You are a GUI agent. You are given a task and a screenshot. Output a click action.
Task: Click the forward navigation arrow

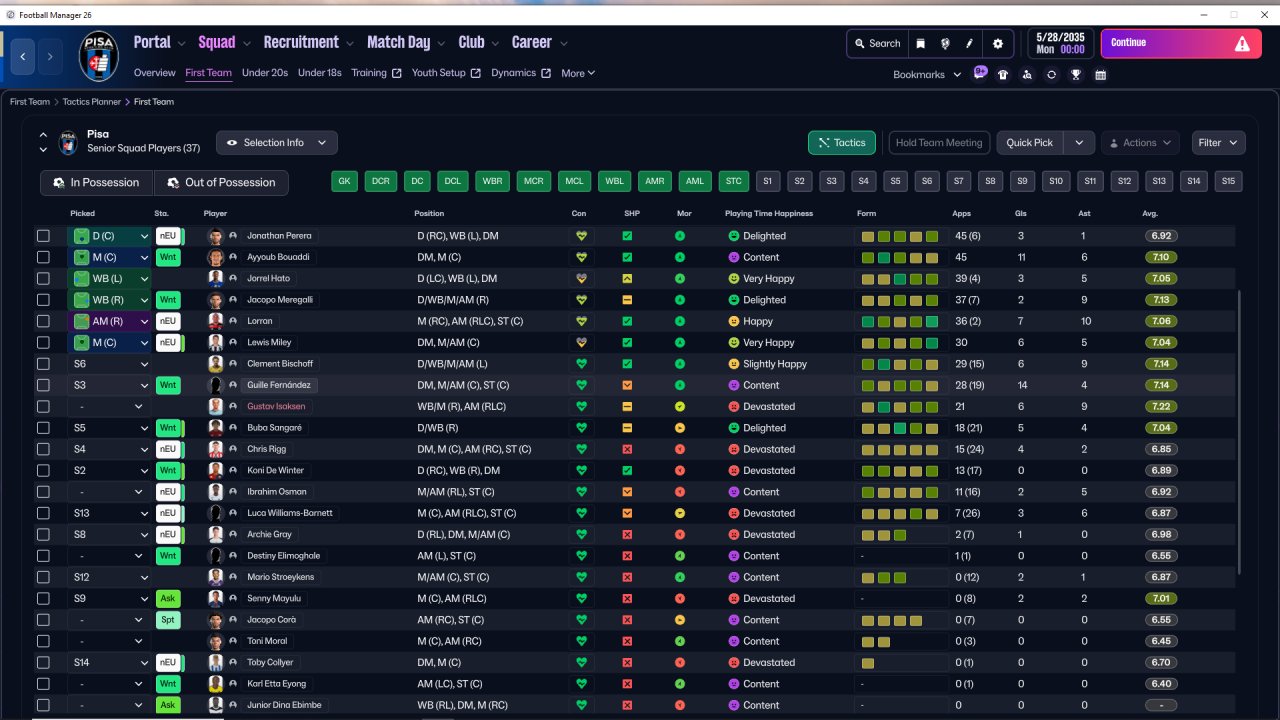coord(50,57)
